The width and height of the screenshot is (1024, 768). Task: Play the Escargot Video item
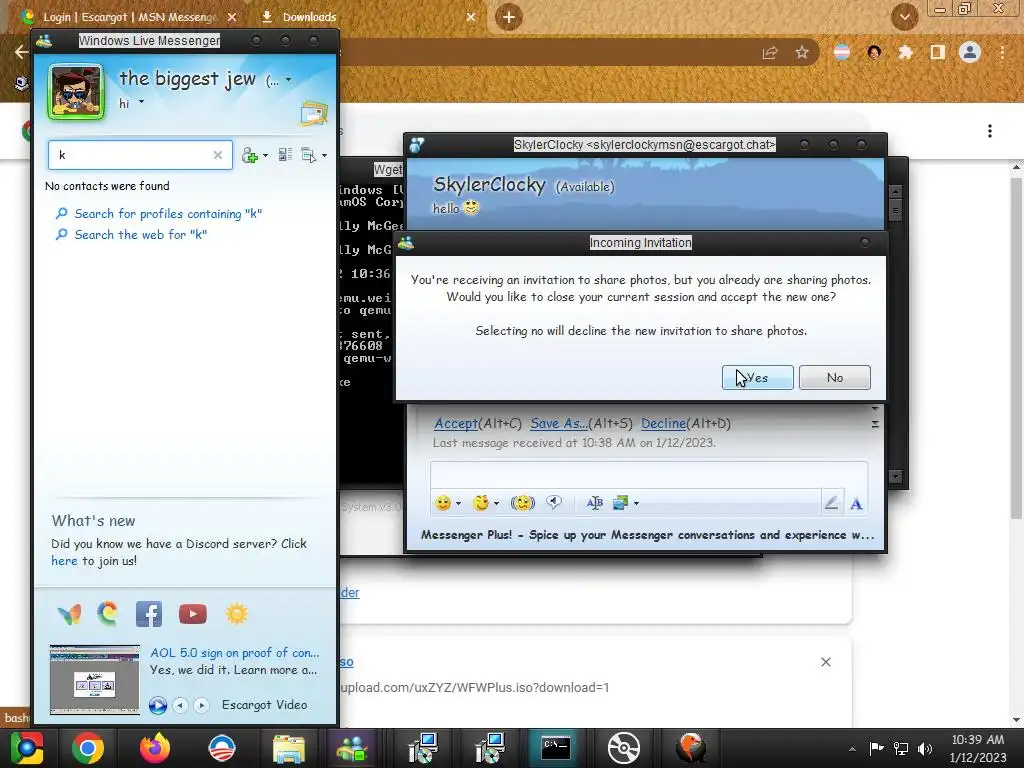(157, 705)
